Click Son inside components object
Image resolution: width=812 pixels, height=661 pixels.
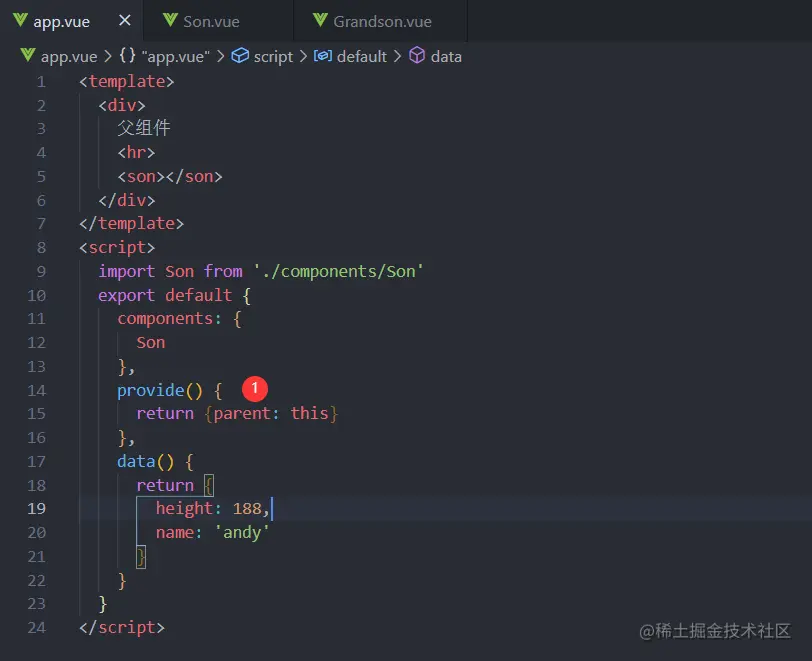pos(151,342)
